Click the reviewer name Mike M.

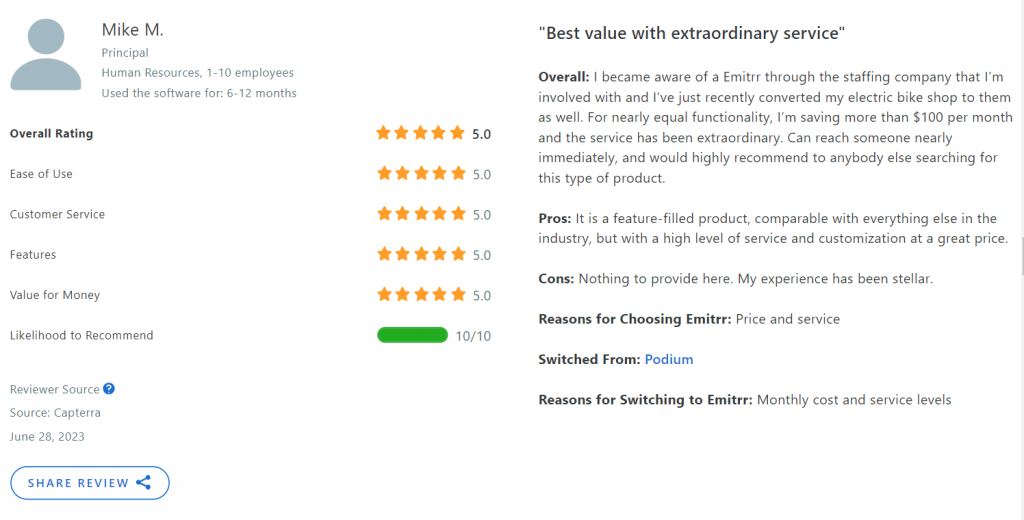[x=133, y=29]
